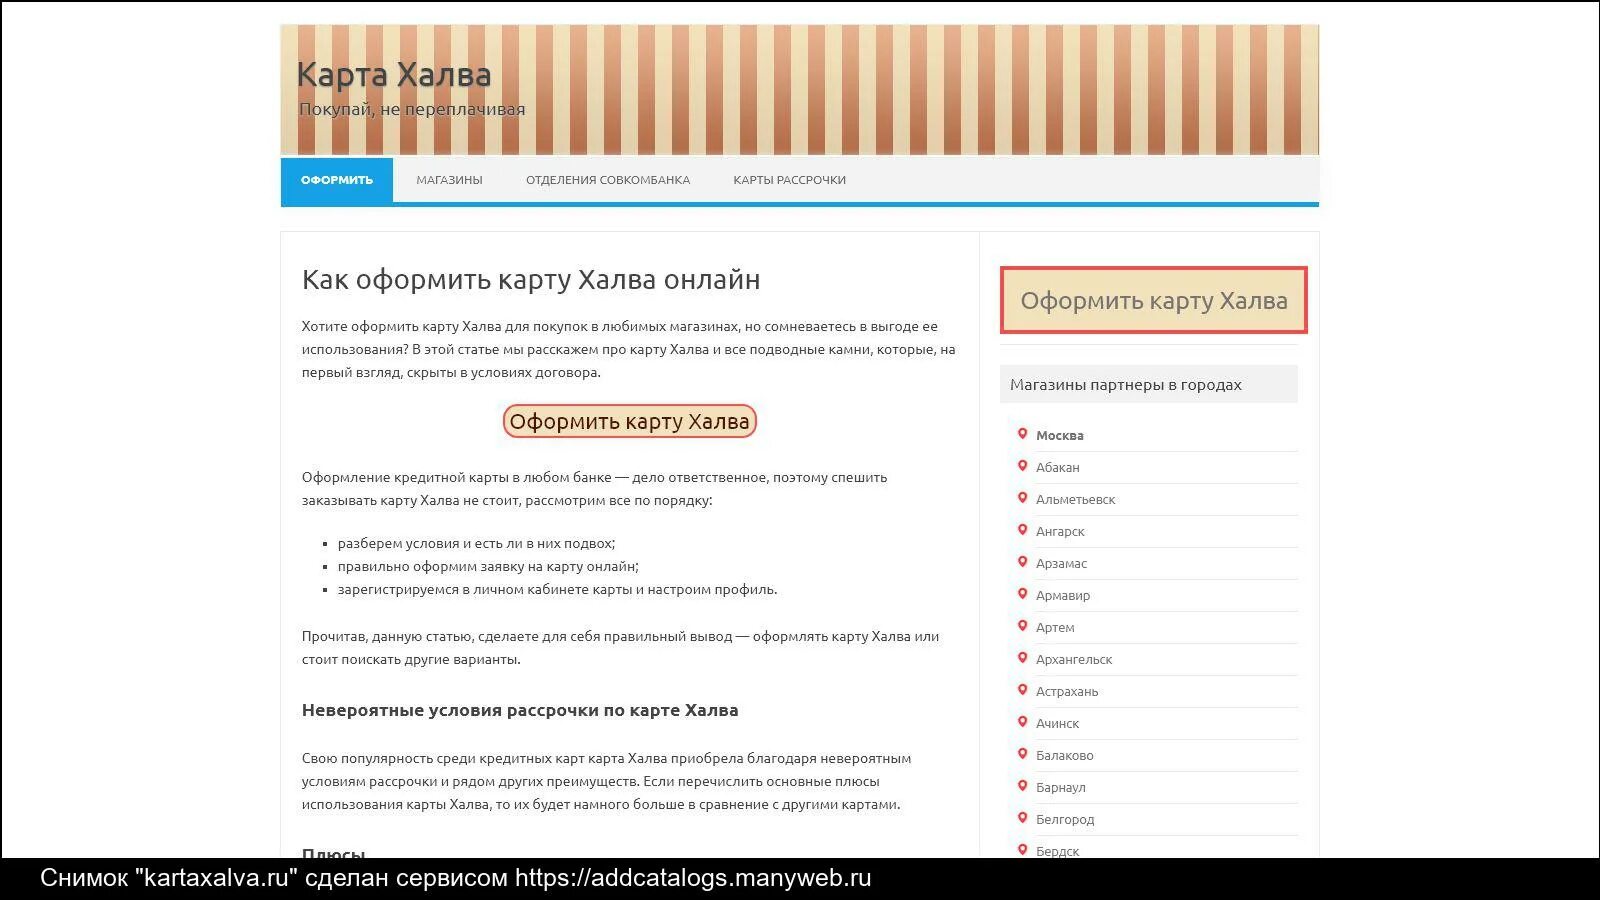
Task: Click the map pin icon beside Альметьевск
Action: coord(1022,498)
